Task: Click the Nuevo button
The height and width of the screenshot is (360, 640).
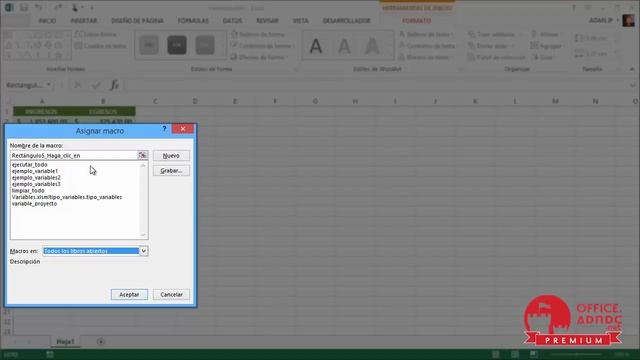Action: pyautogui.click(x=171, y=156)
